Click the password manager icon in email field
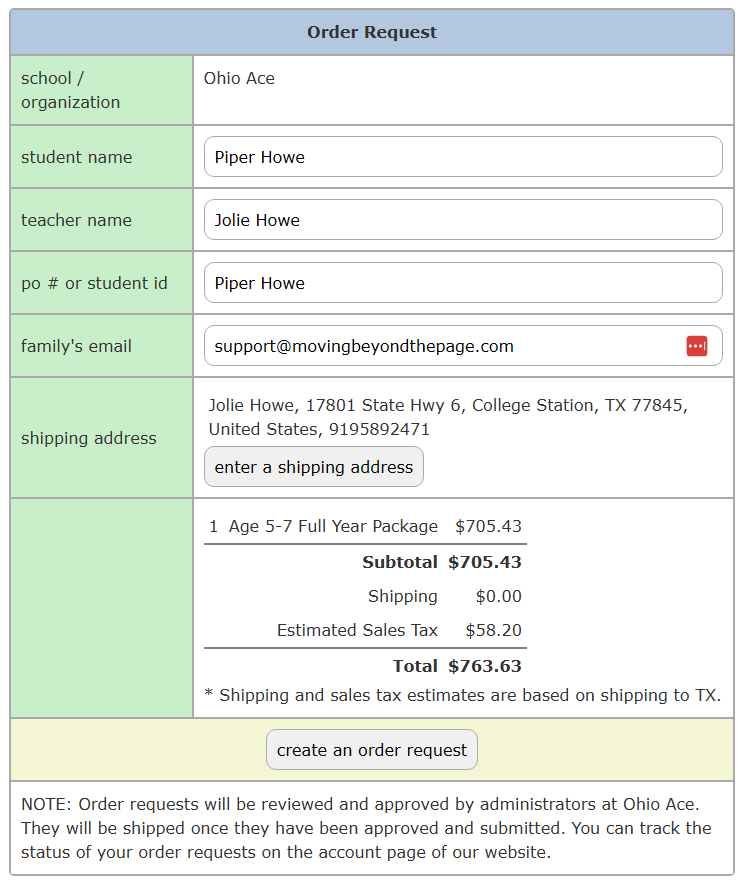The image size is (745, 886). click(696, 346)
